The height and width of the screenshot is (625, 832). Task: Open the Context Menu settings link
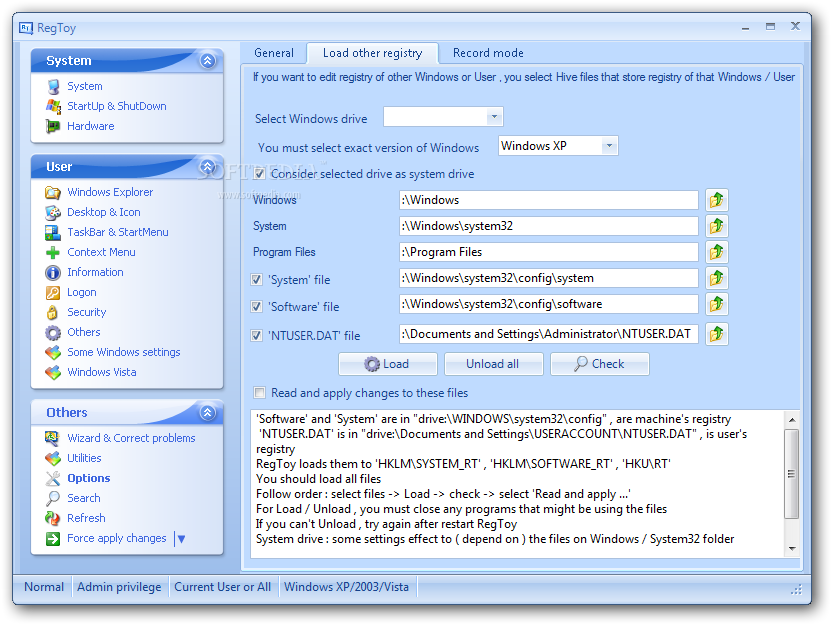click(101, 253)
